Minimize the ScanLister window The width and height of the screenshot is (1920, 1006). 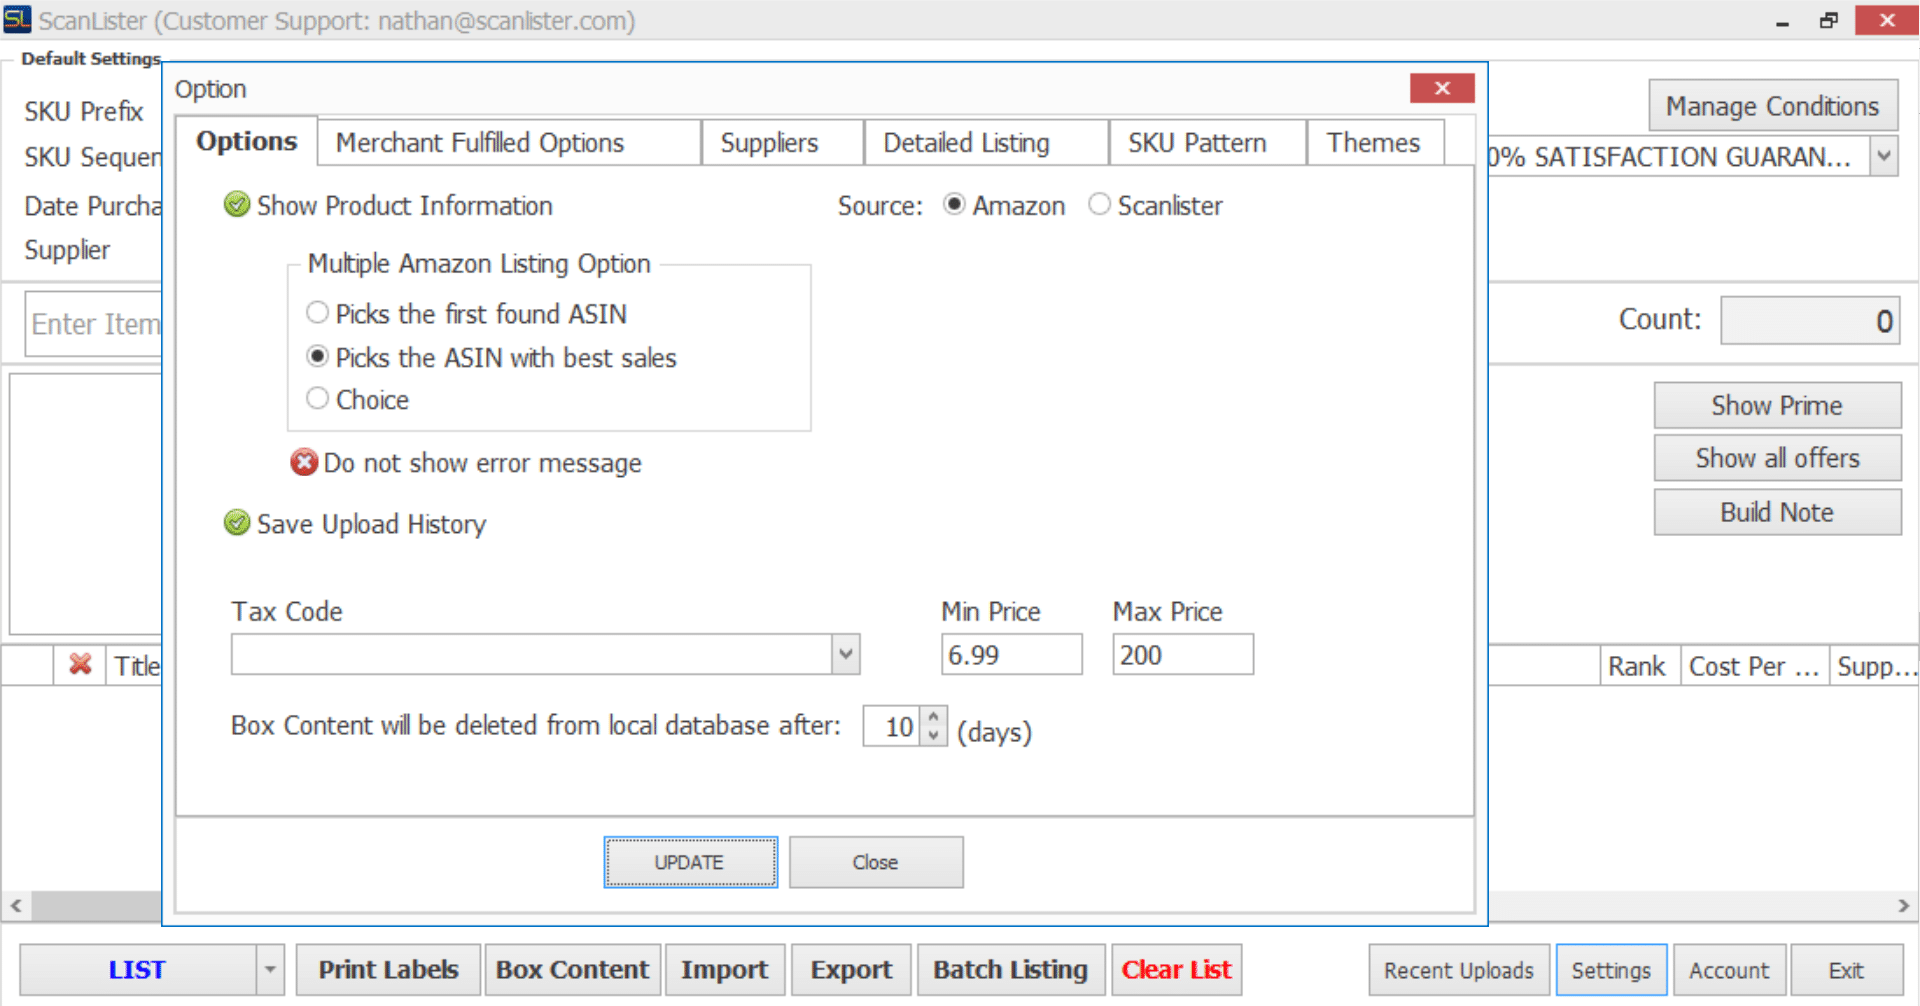(x=1782, y=20)
